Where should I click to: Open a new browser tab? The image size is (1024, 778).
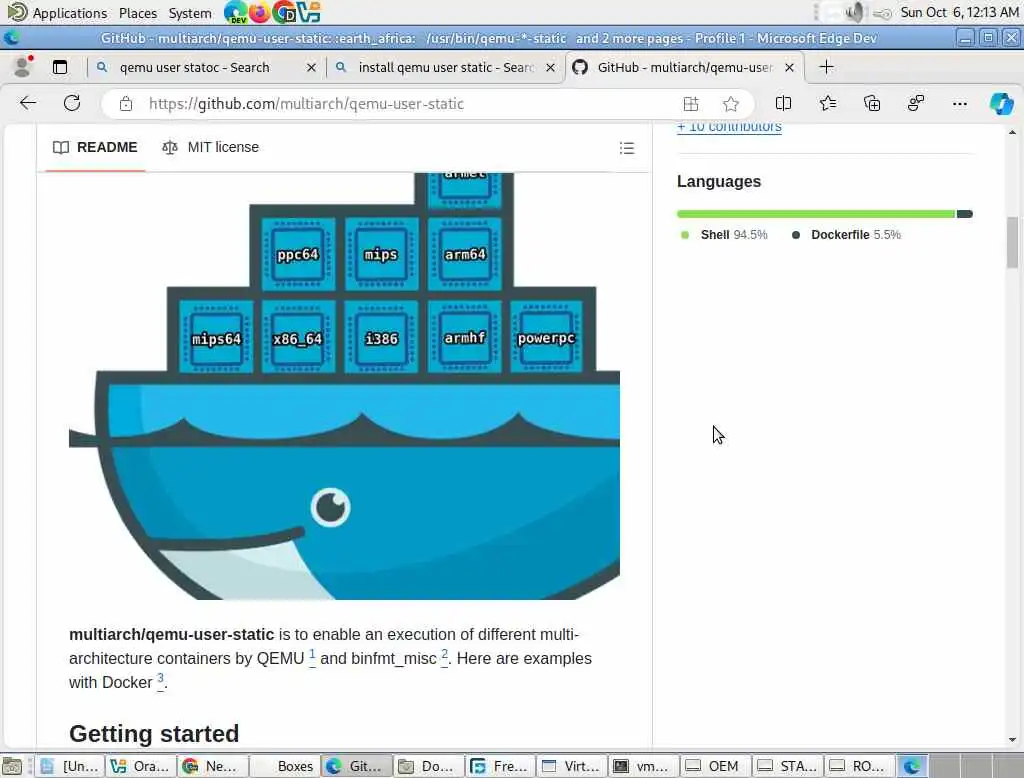coord(826,67)
